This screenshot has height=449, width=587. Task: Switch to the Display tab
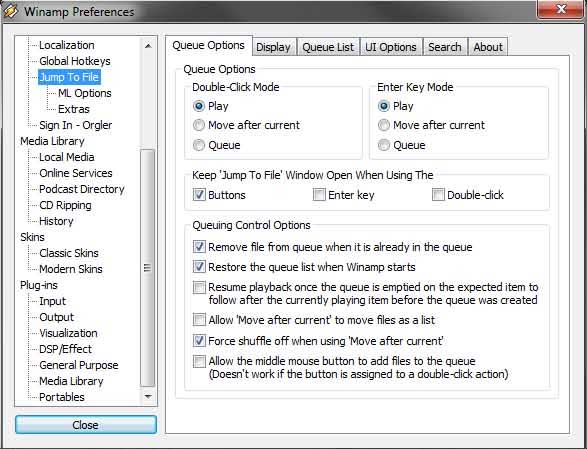tap(274, 47)
